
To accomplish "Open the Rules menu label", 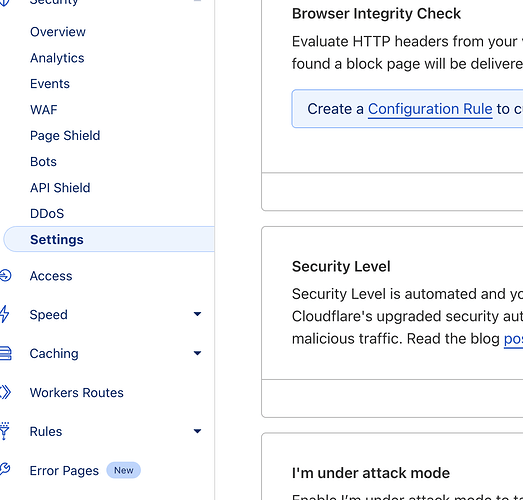I will click(x=46, y=431).
